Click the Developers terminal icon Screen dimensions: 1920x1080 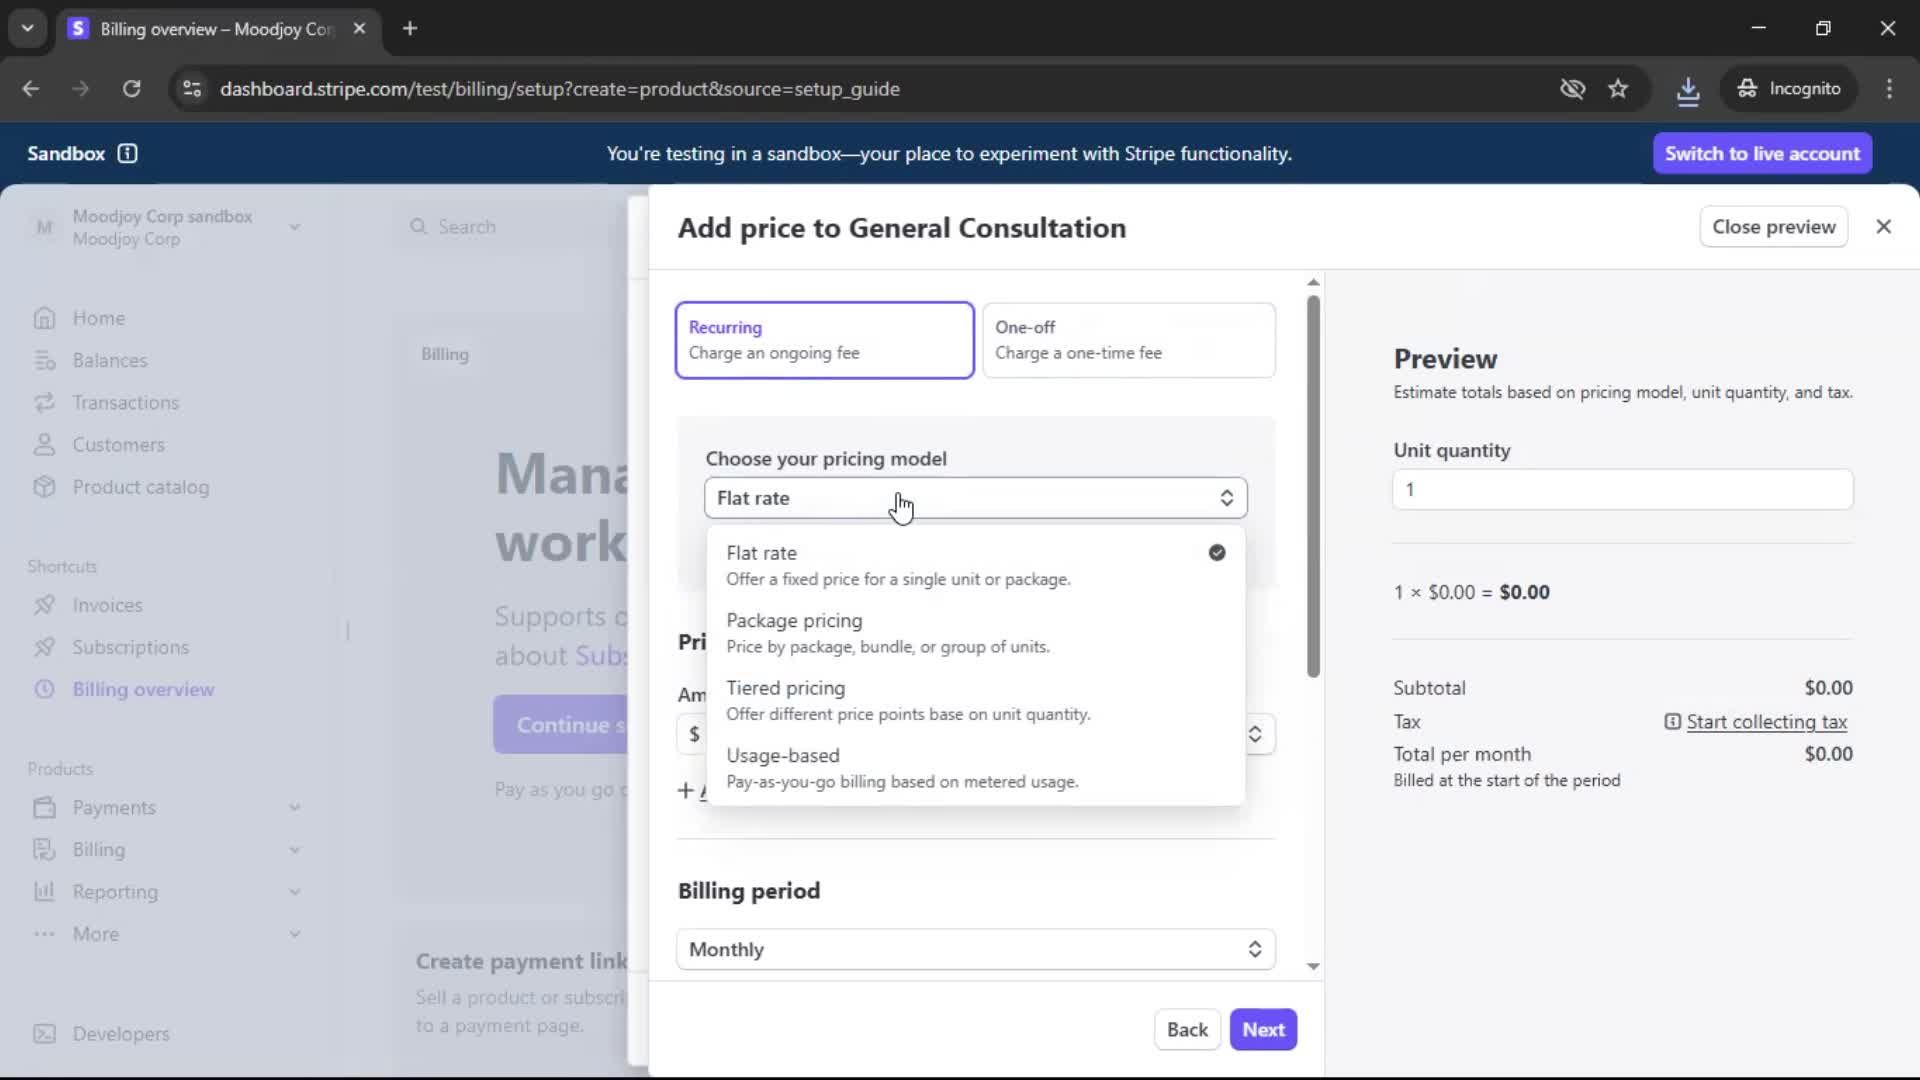44,1034
